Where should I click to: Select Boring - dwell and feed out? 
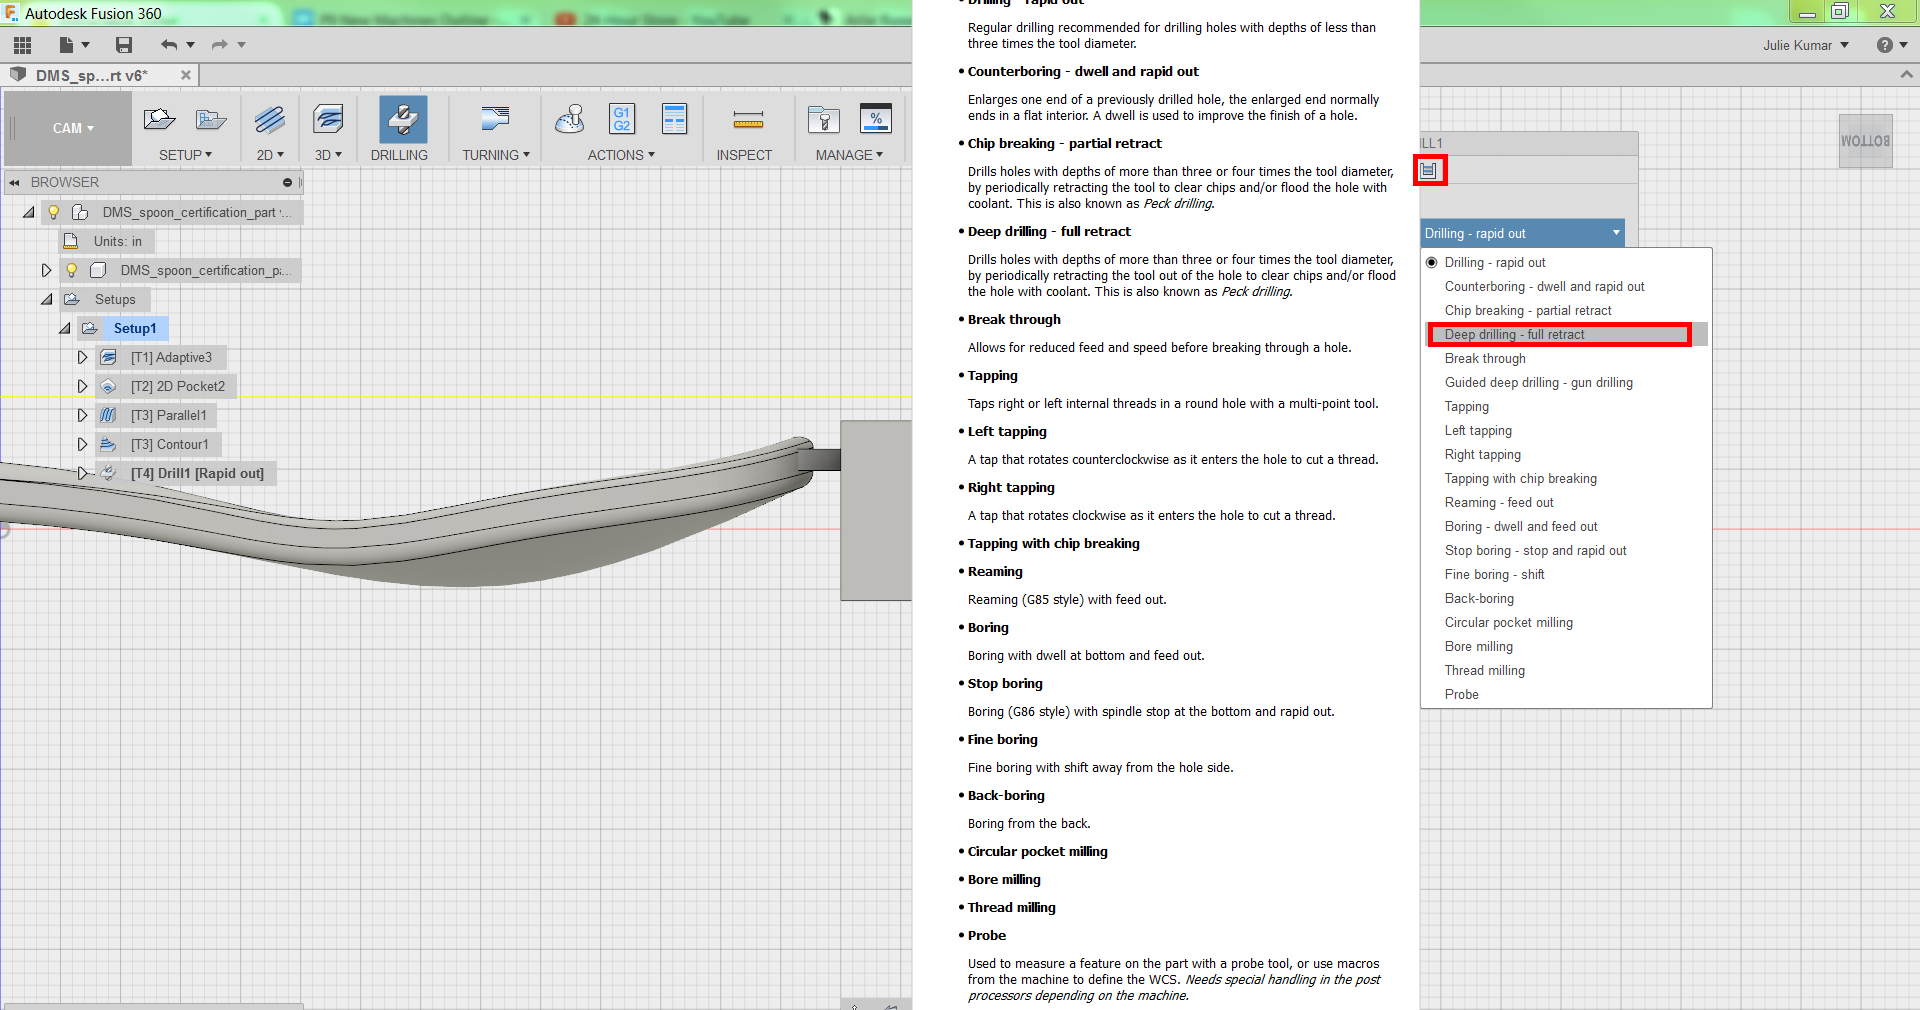click(1521, 527)
